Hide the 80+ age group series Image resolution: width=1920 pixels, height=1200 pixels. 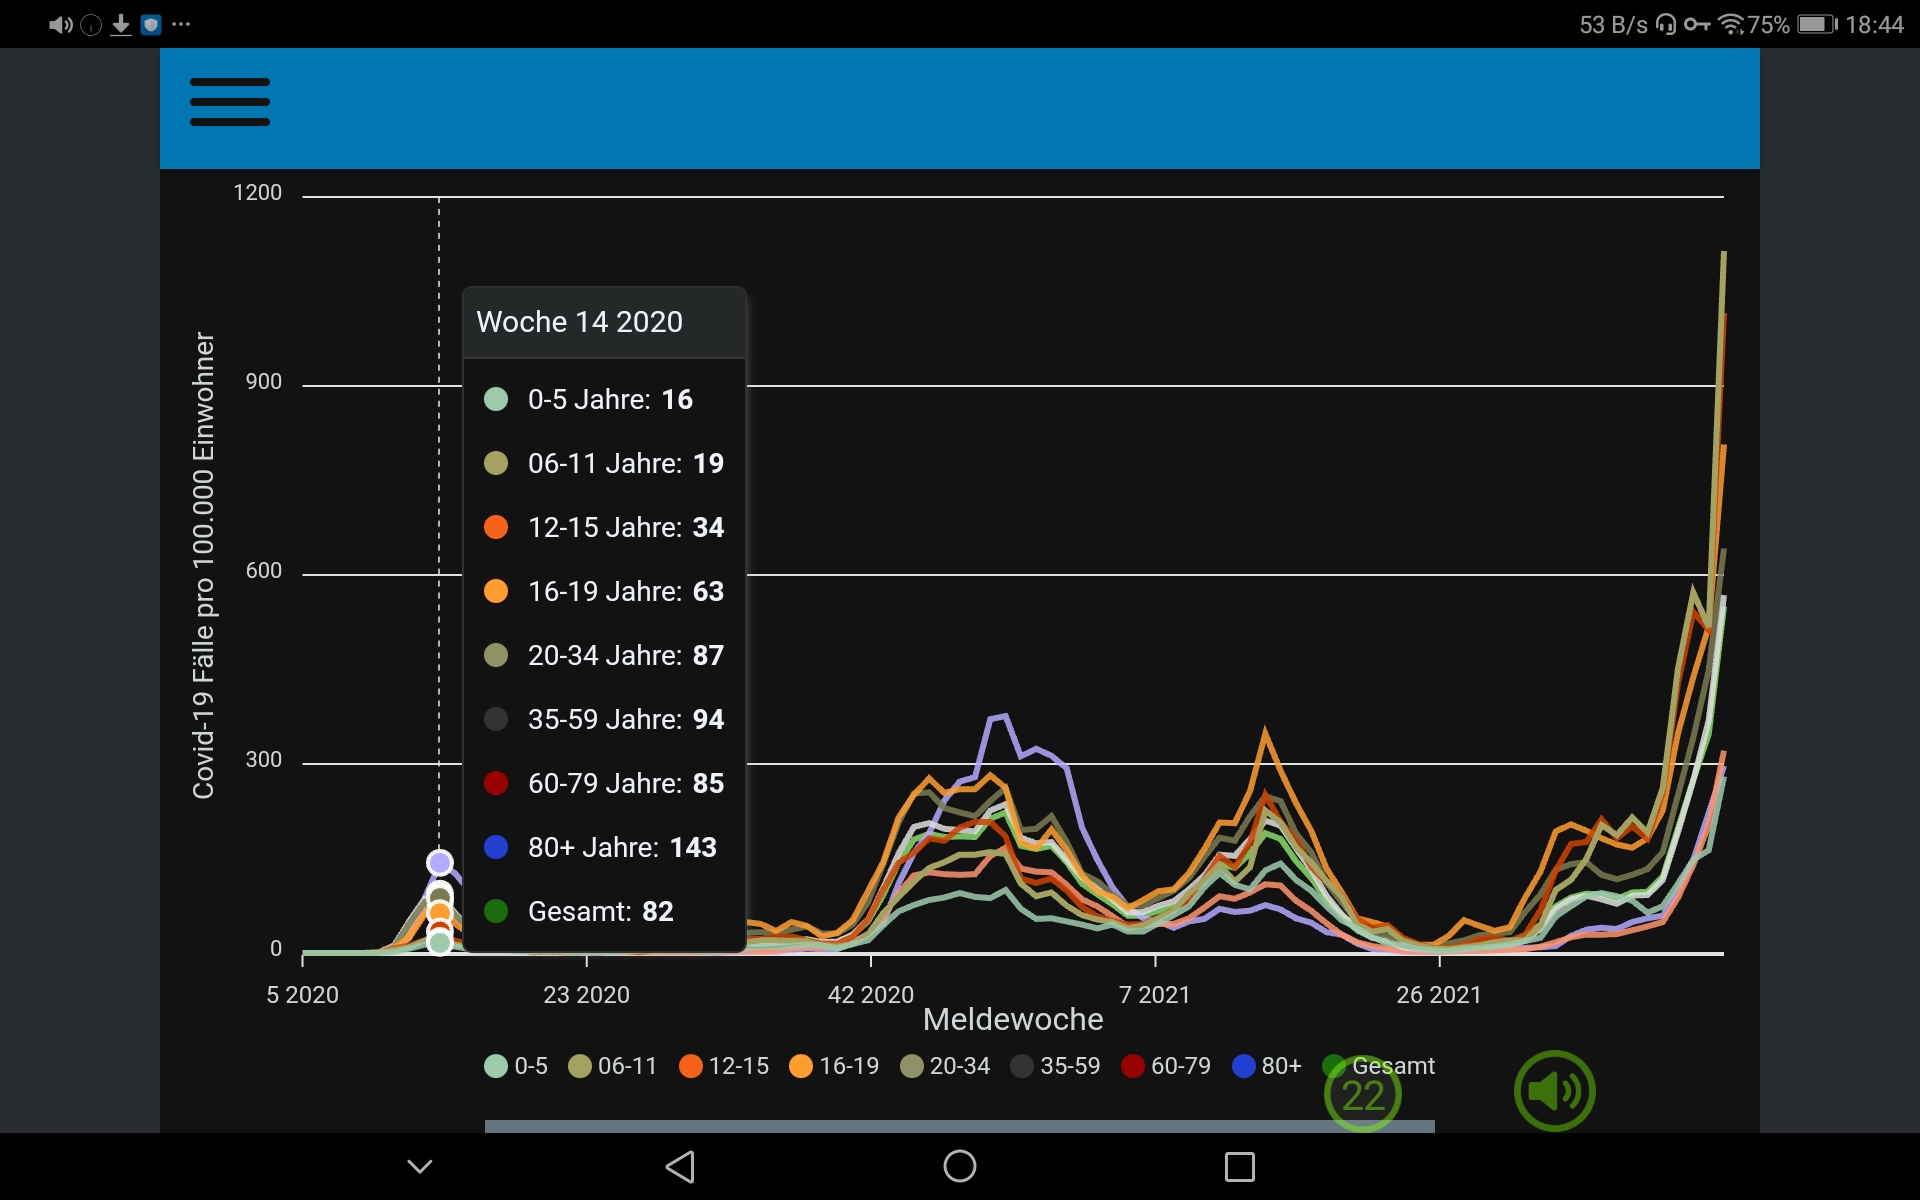[1267, 1066]
